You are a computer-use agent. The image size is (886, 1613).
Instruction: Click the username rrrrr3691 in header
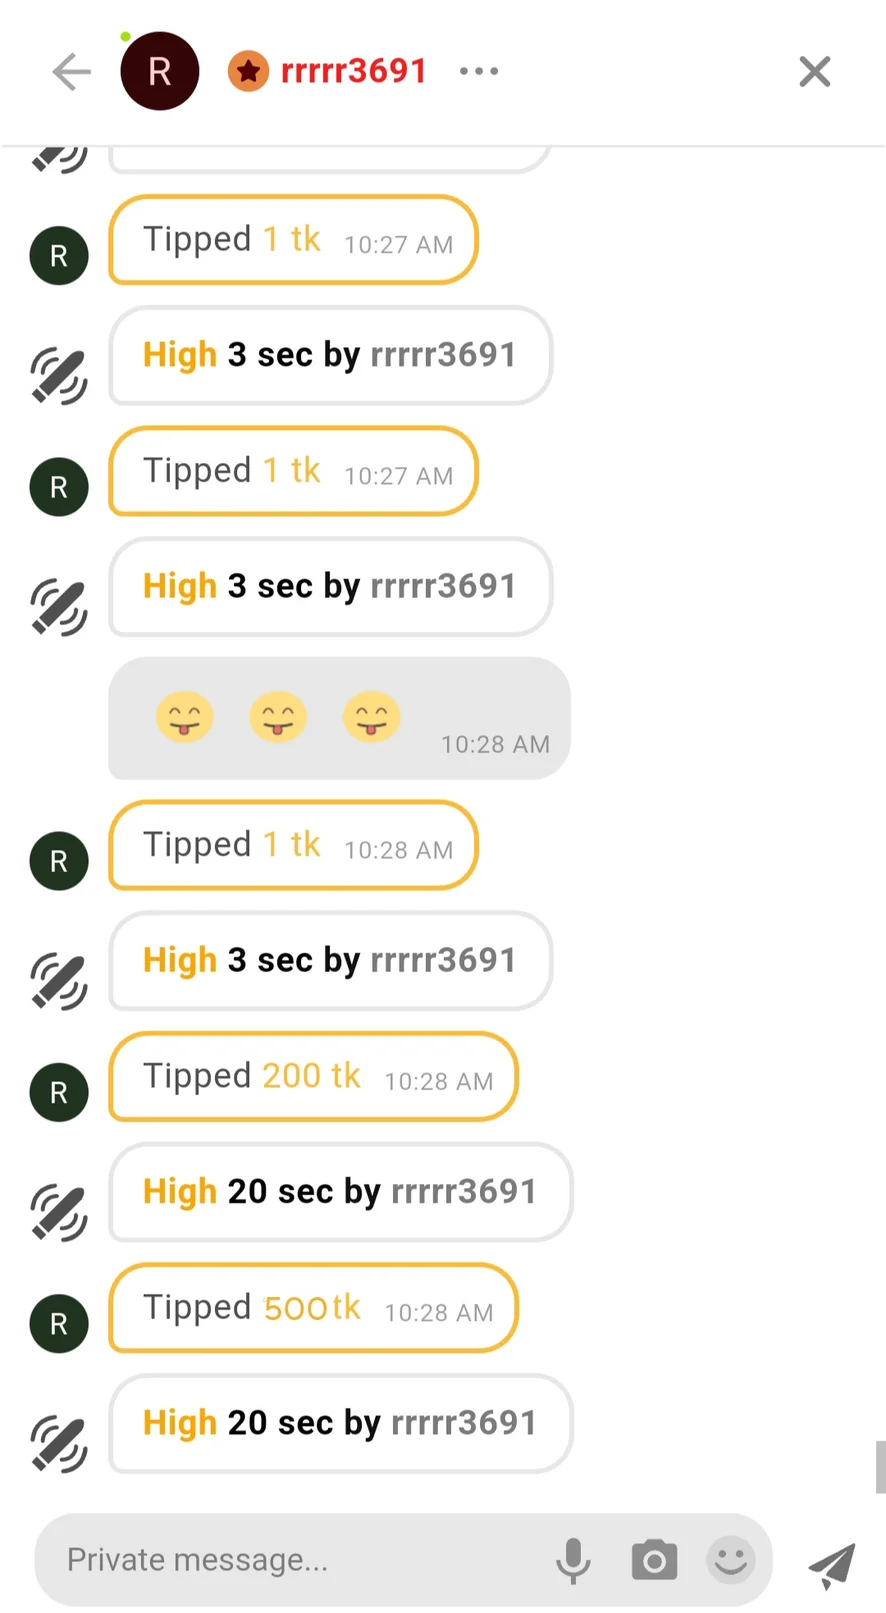354,71
